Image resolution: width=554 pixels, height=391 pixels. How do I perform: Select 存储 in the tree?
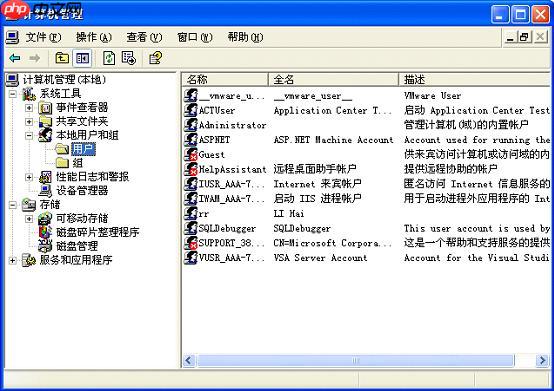click(x=49, y=205)
